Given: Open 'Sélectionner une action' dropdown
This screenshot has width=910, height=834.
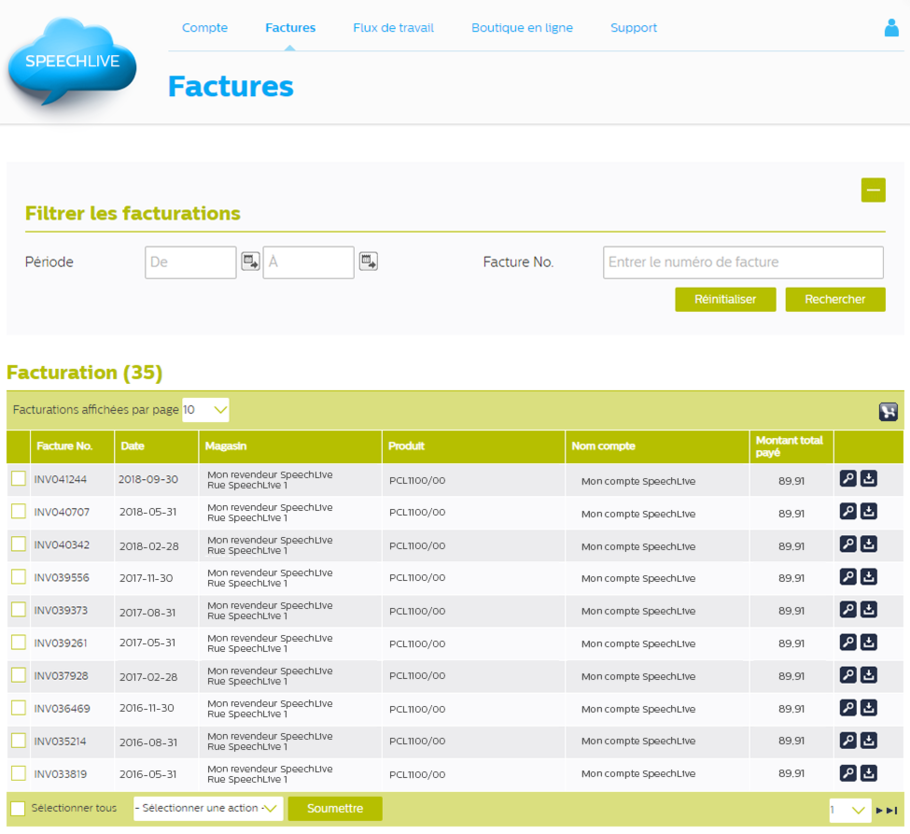Looking at the screenshot, I should coord(208,808).
